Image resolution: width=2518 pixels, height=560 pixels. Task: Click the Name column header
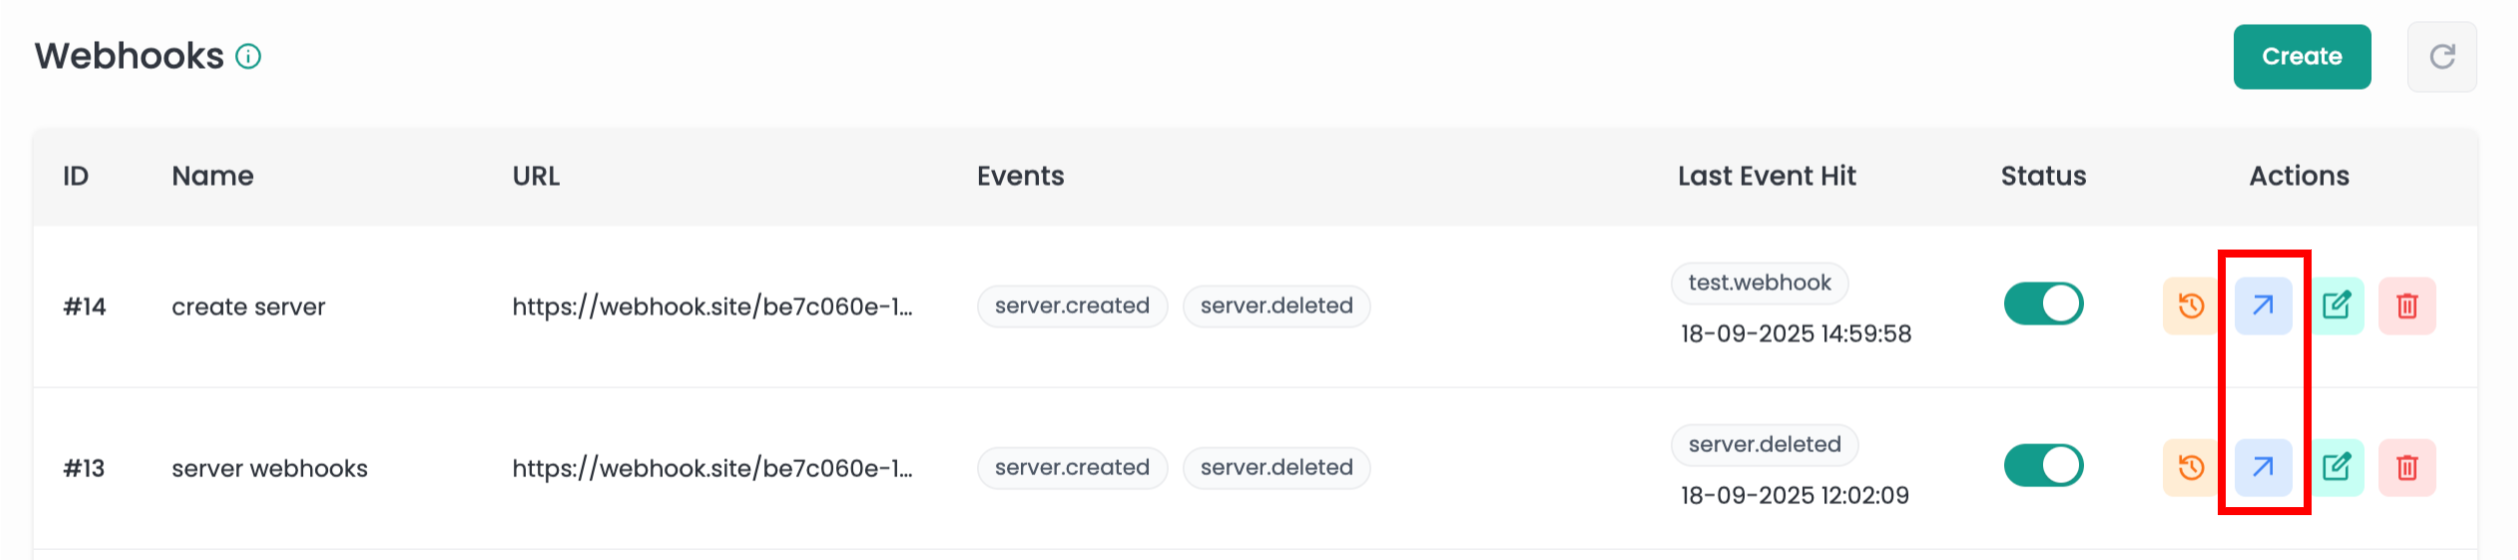click(x=212, y=176)
